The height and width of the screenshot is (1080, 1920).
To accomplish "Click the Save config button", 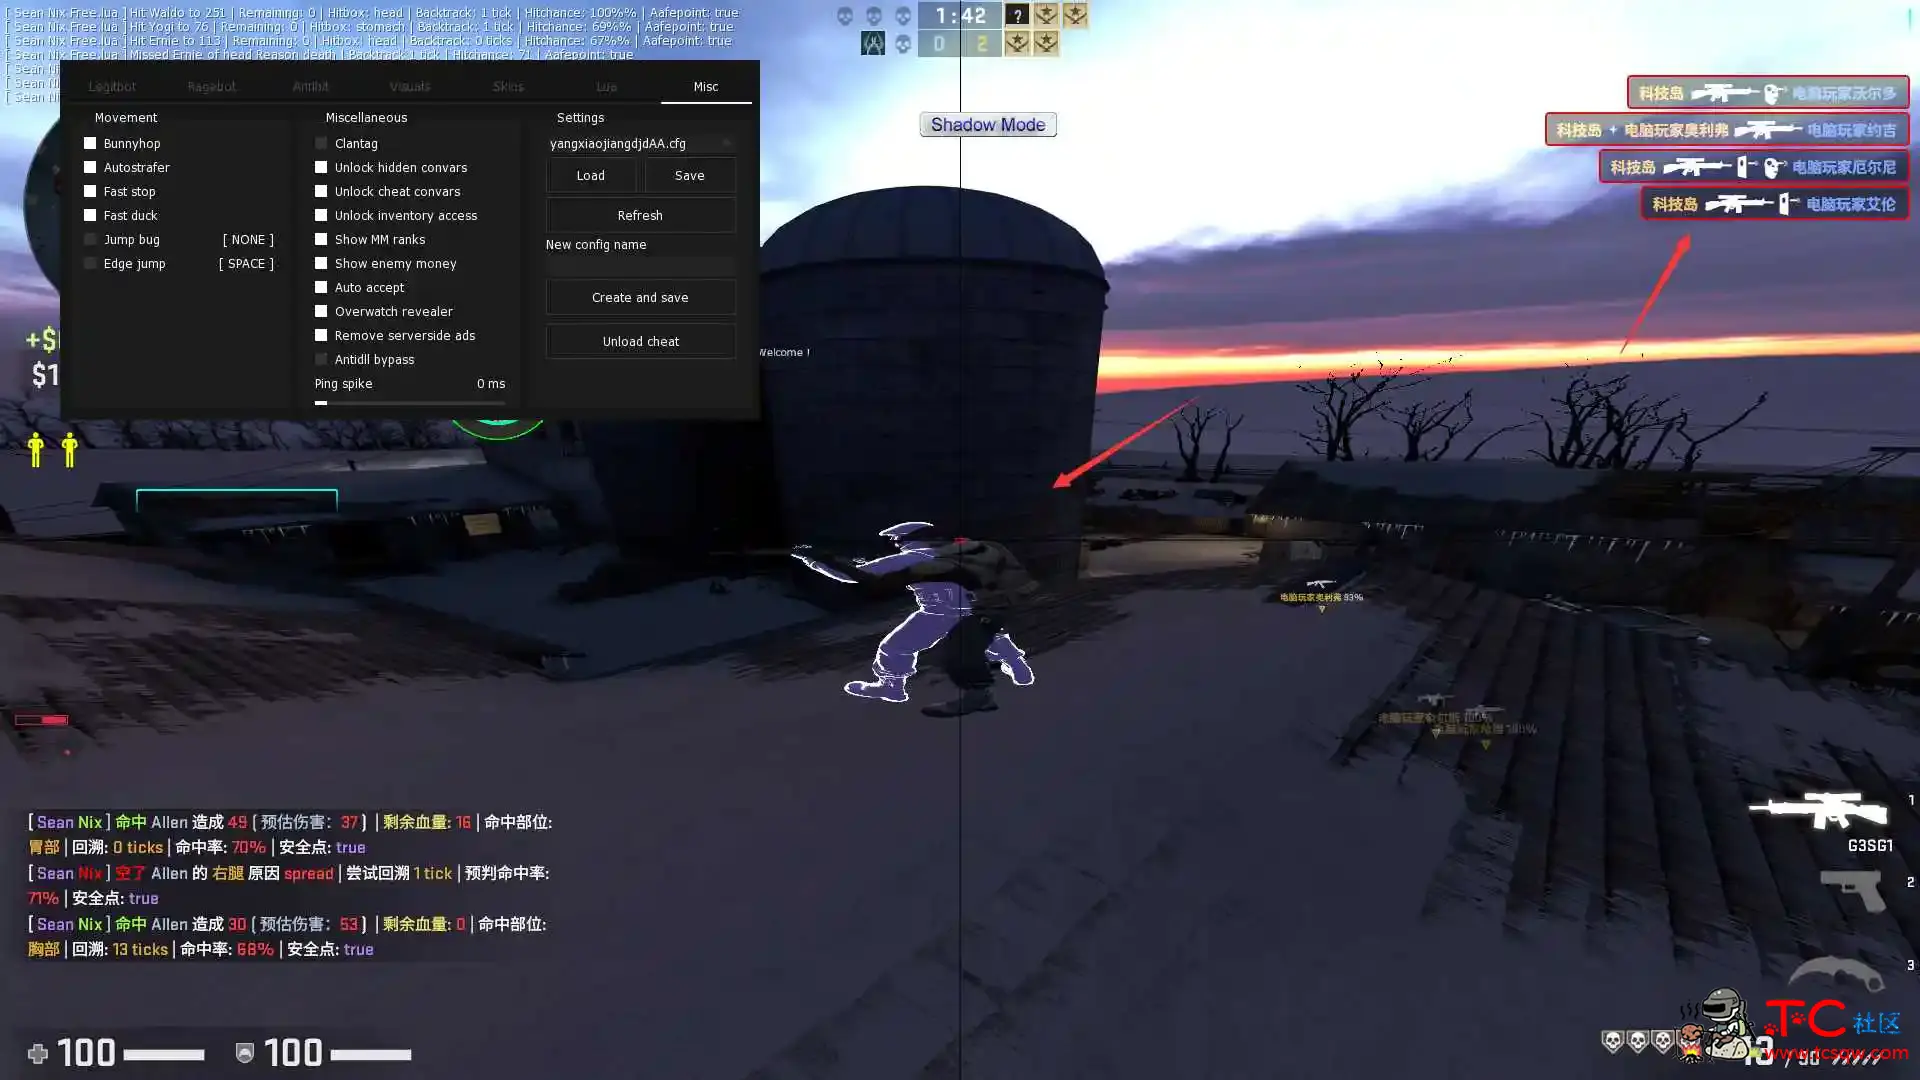I will tap(688, 175).
